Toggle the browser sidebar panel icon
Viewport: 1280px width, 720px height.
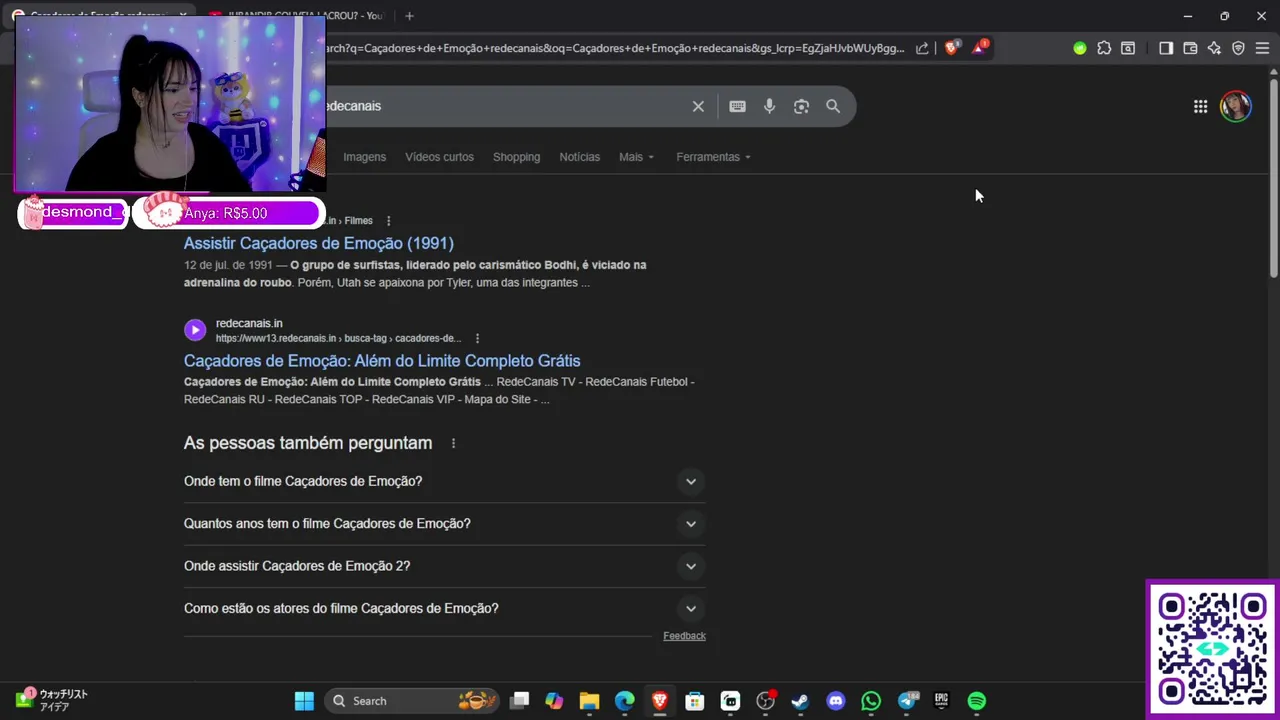tap(1166, 48)
